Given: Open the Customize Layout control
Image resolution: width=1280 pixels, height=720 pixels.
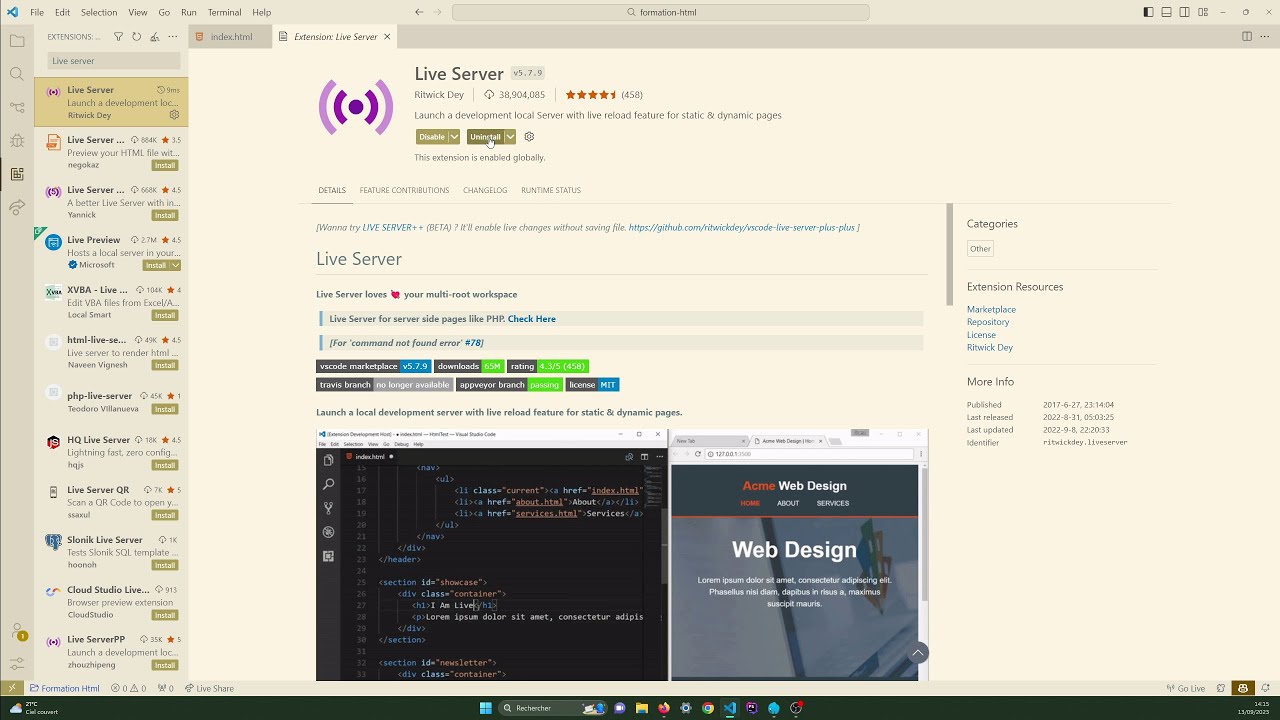Looking at the screenshot, I should click(x=1202, y=12).
